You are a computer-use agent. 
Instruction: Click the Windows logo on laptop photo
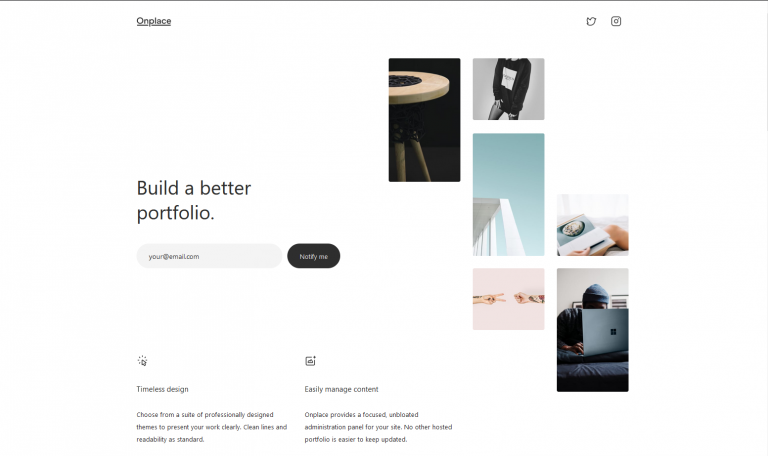(x=613, y=332)
